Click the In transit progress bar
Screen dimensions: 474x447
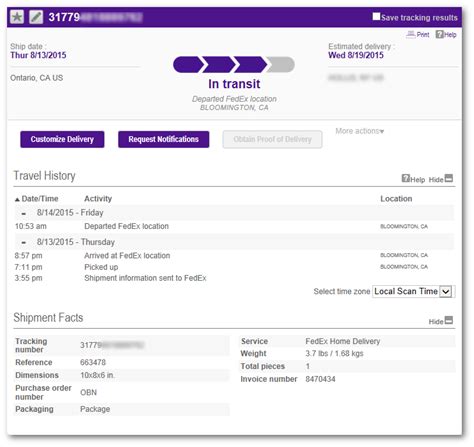[x=234, y=64]
